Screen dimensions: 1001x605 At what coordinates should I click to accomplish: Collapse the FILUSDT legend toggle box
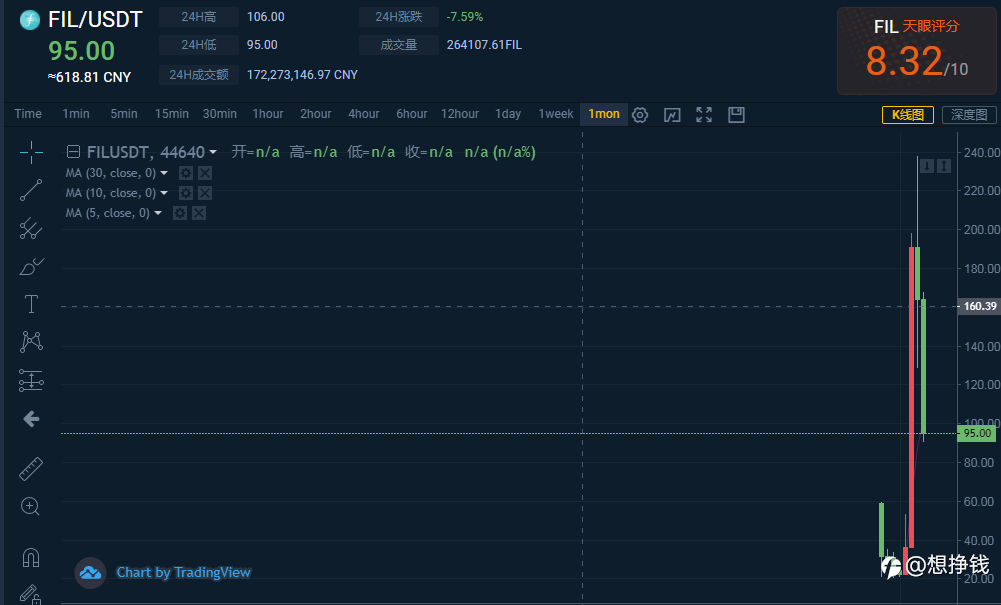pyautogui.click(x=73, y=152)
